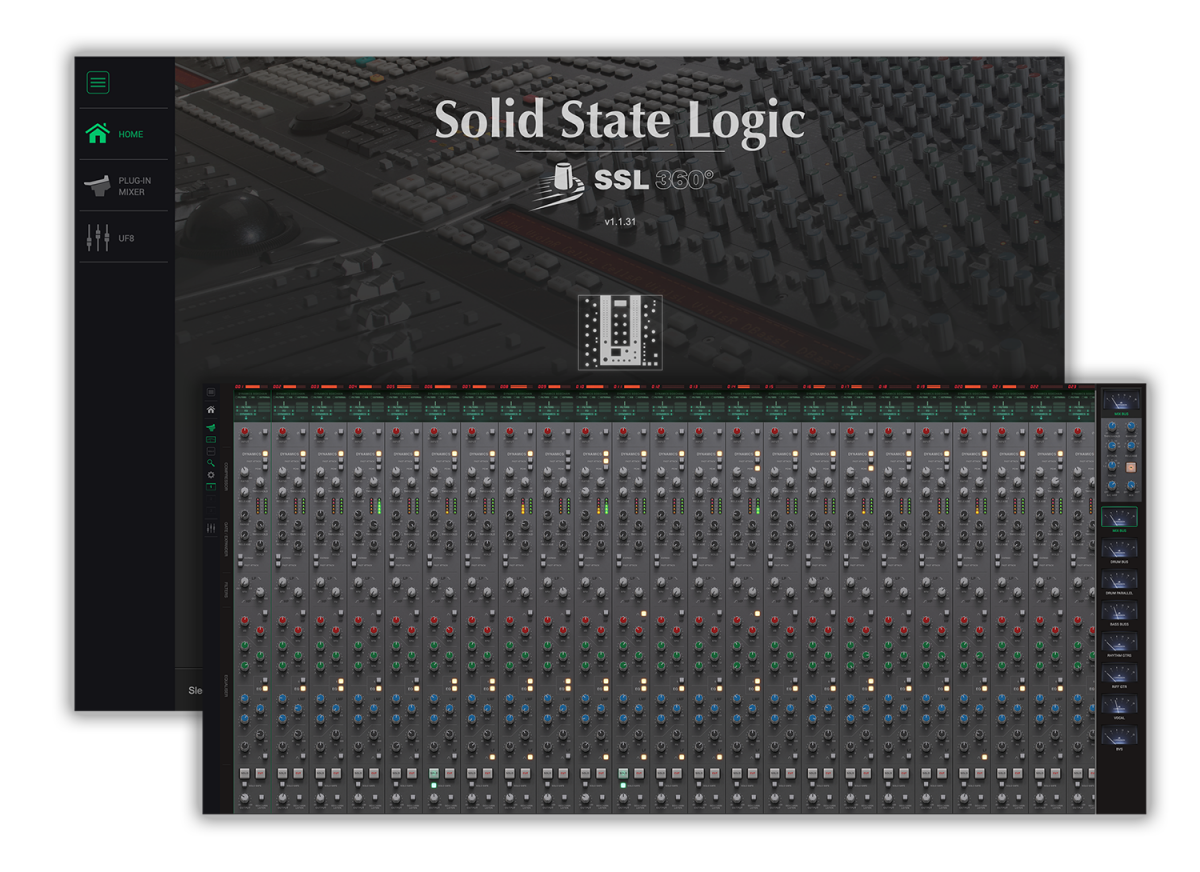Click the green mixer icon in Plug-in Mixer sidebar

[x=210, y=427]
